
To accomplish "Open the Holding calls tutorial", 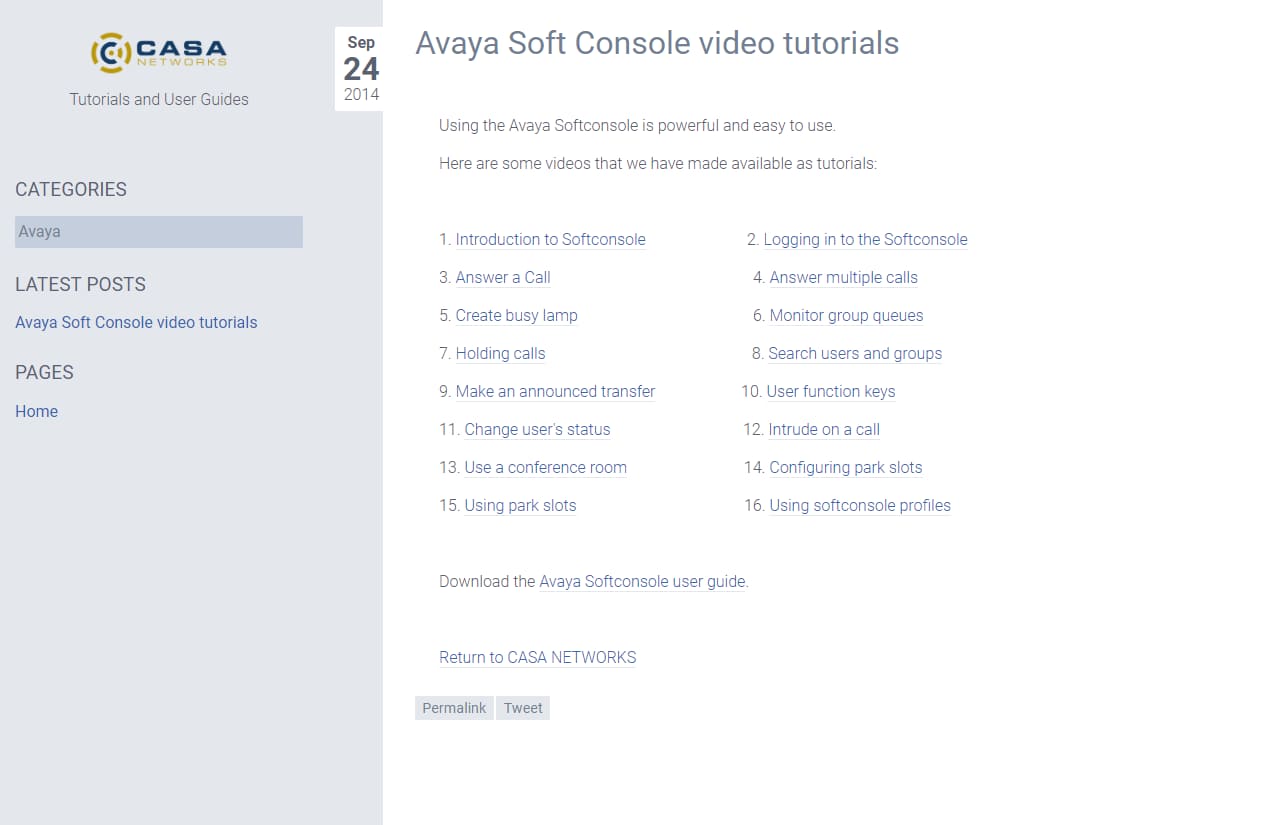I will (x=500, y=354).
